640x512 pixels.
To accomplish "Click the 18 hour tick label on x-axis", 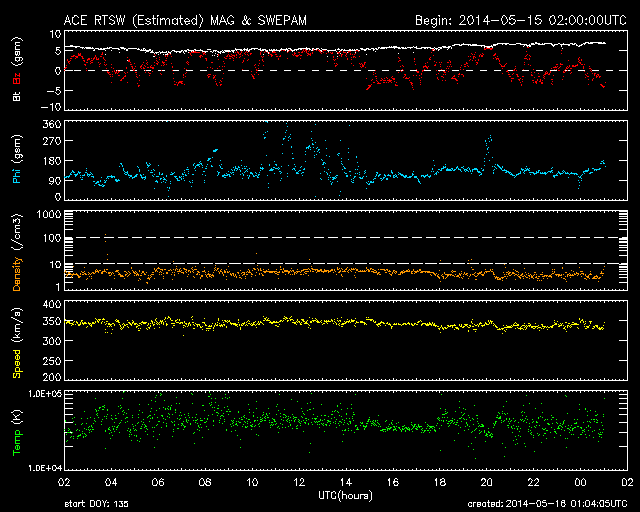I will pyautogui.click(x=439, y=483).
